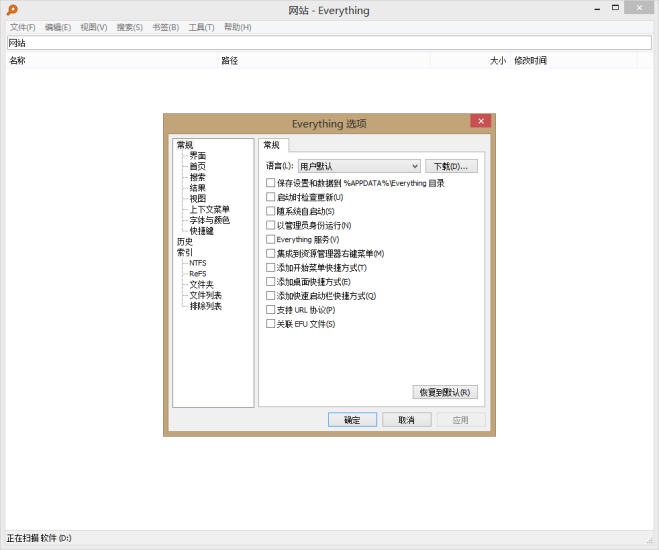Select 索引 in the options tree
659x550 pixels.
pyautogui.click(x=185, y=252)
